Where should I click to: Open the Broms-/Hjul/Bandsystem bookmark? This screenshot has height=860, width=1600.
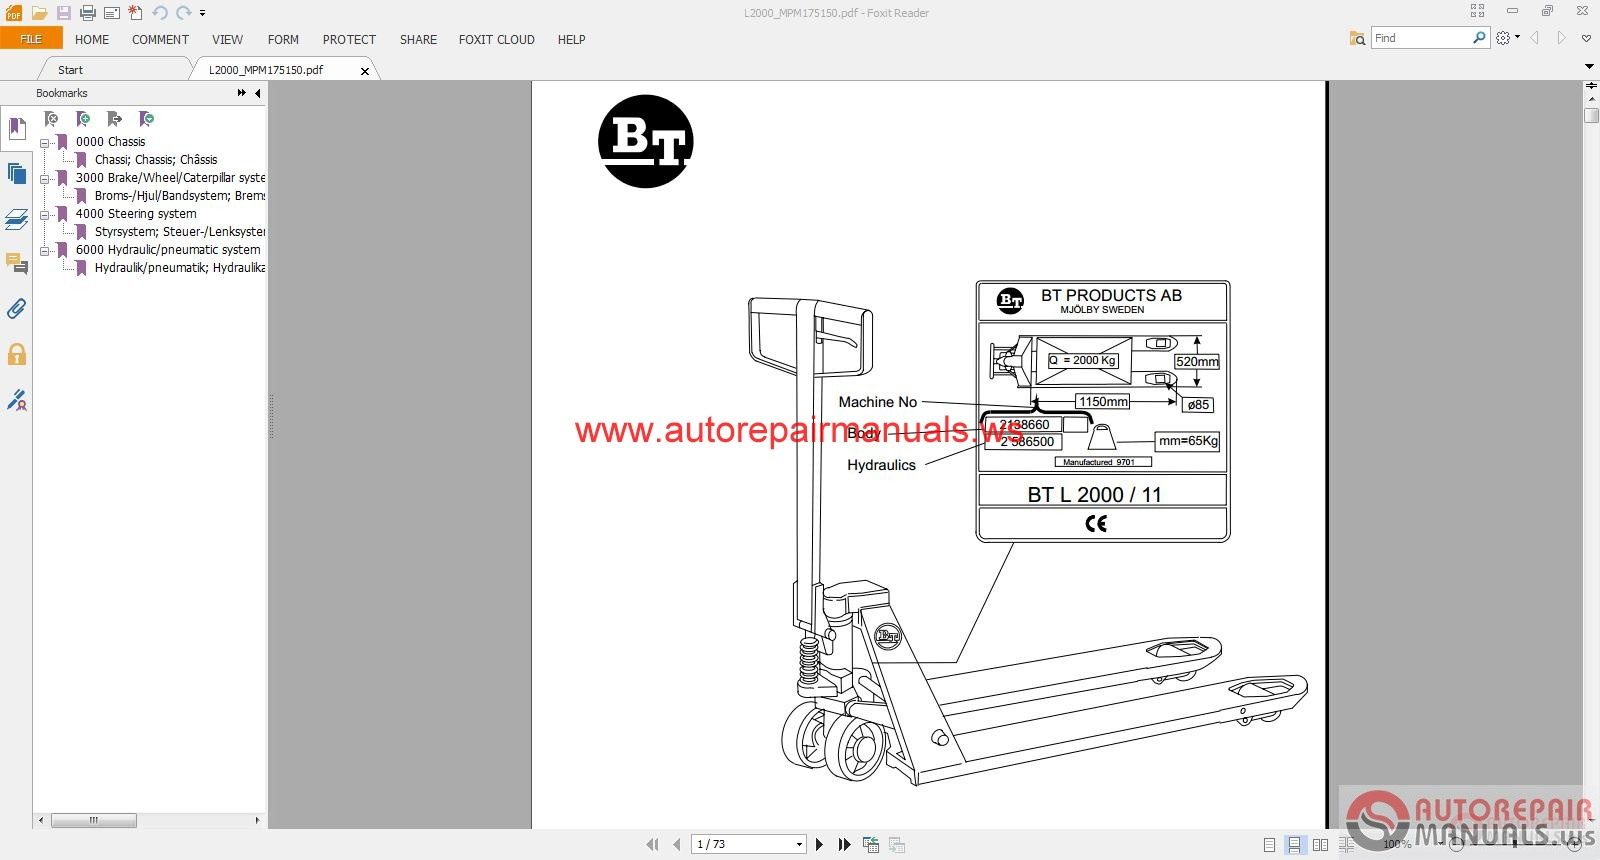click(x=179, y=196)
